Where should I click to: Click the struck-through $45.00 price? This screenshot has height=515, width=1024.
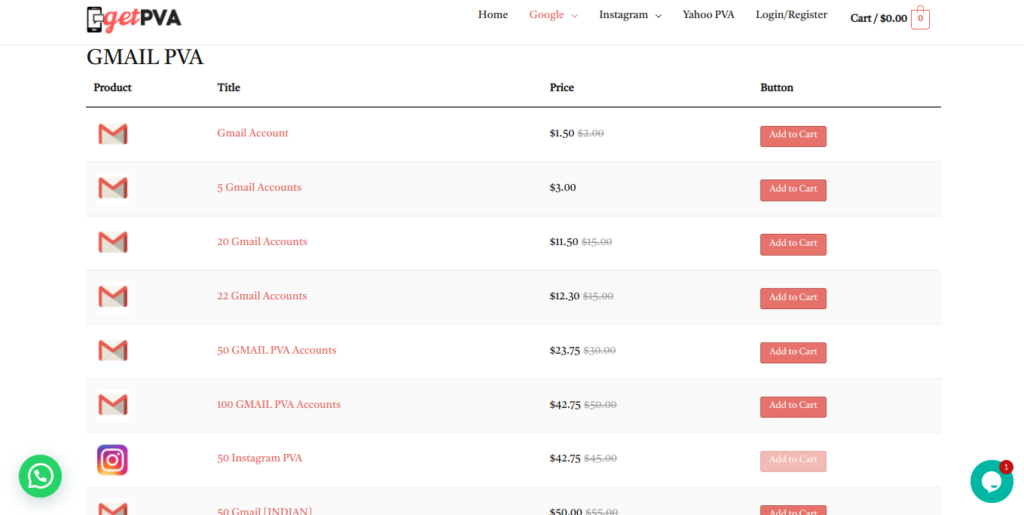click(600, 458)
